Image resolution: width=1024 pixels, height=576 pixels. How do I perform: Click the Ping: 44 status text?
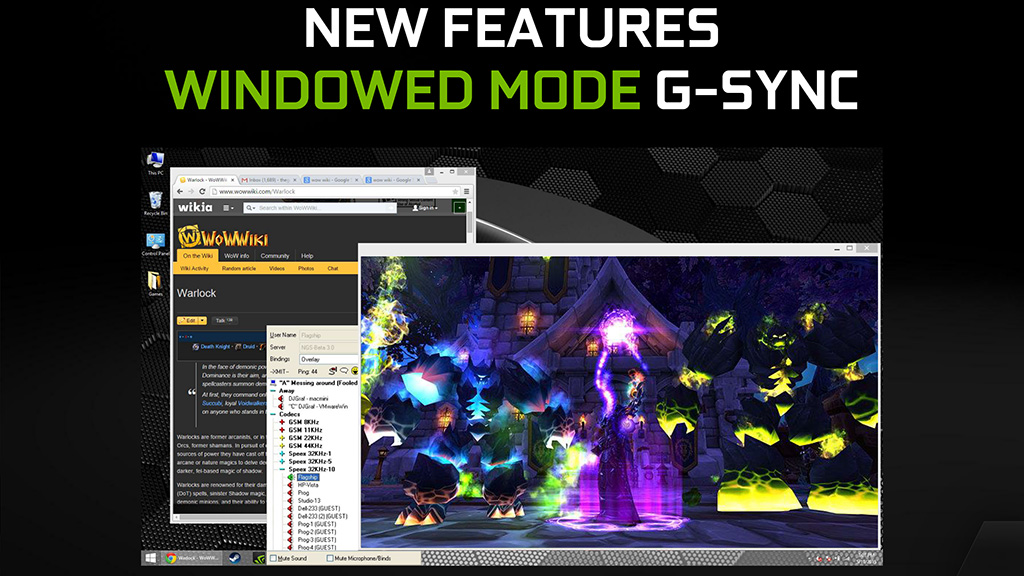[308, 371]
